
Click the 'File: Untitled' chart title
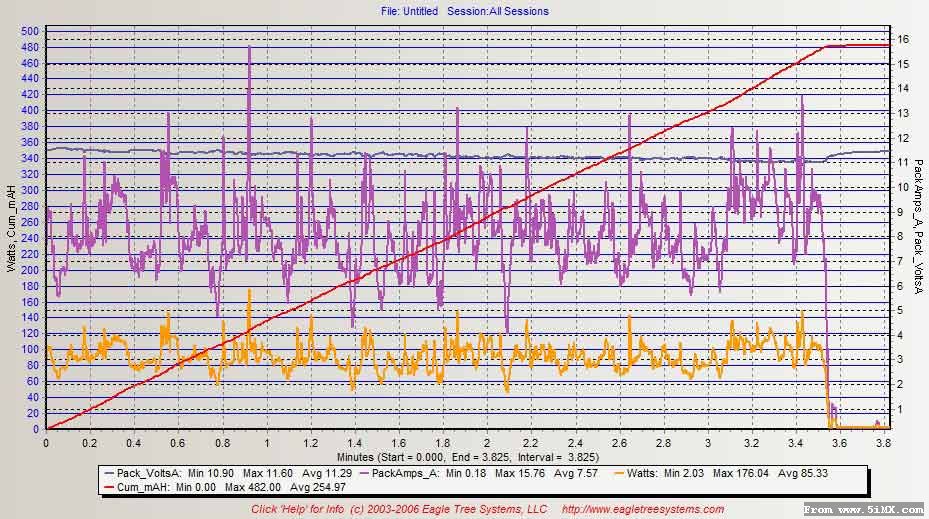409,11
